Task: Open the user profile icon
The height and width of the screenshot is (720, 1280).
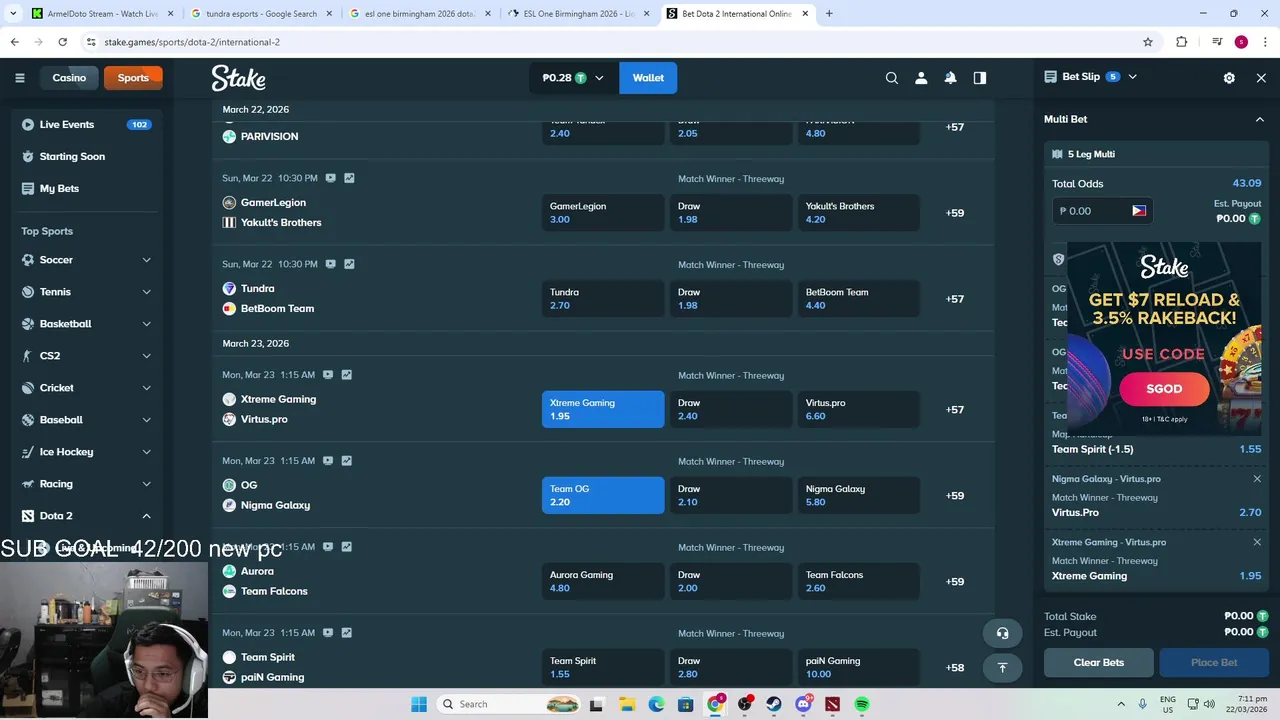Action: click(921, 78)
